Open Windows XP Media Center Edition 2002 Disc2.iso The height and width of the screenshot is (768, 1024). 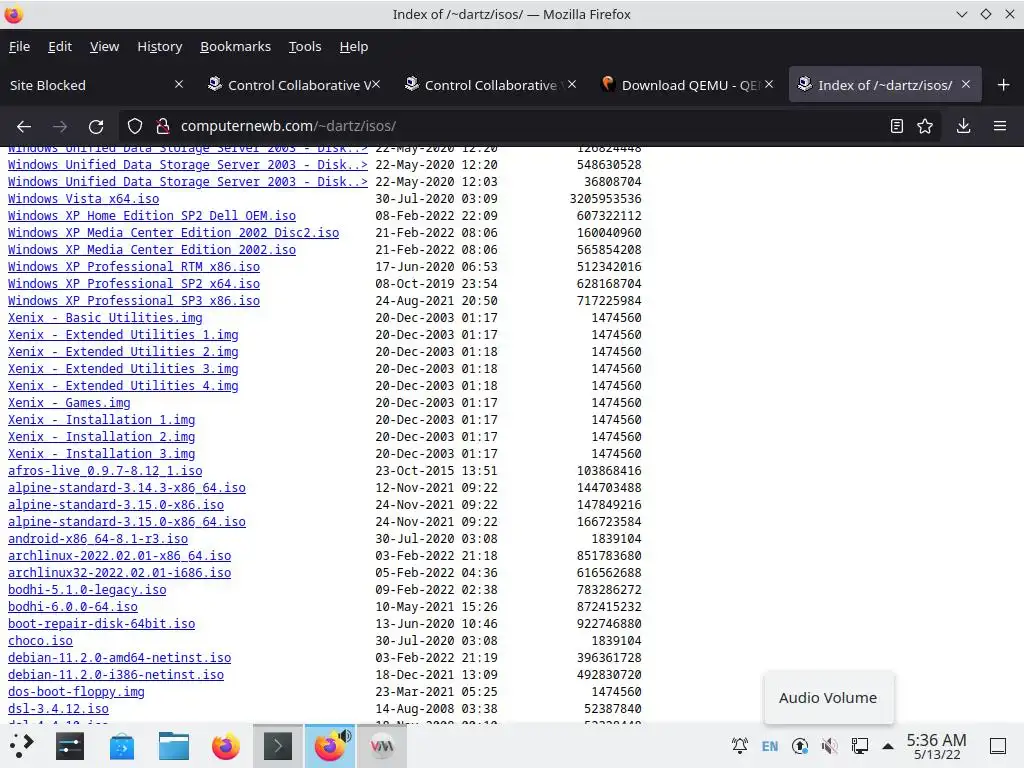point(173,232)
